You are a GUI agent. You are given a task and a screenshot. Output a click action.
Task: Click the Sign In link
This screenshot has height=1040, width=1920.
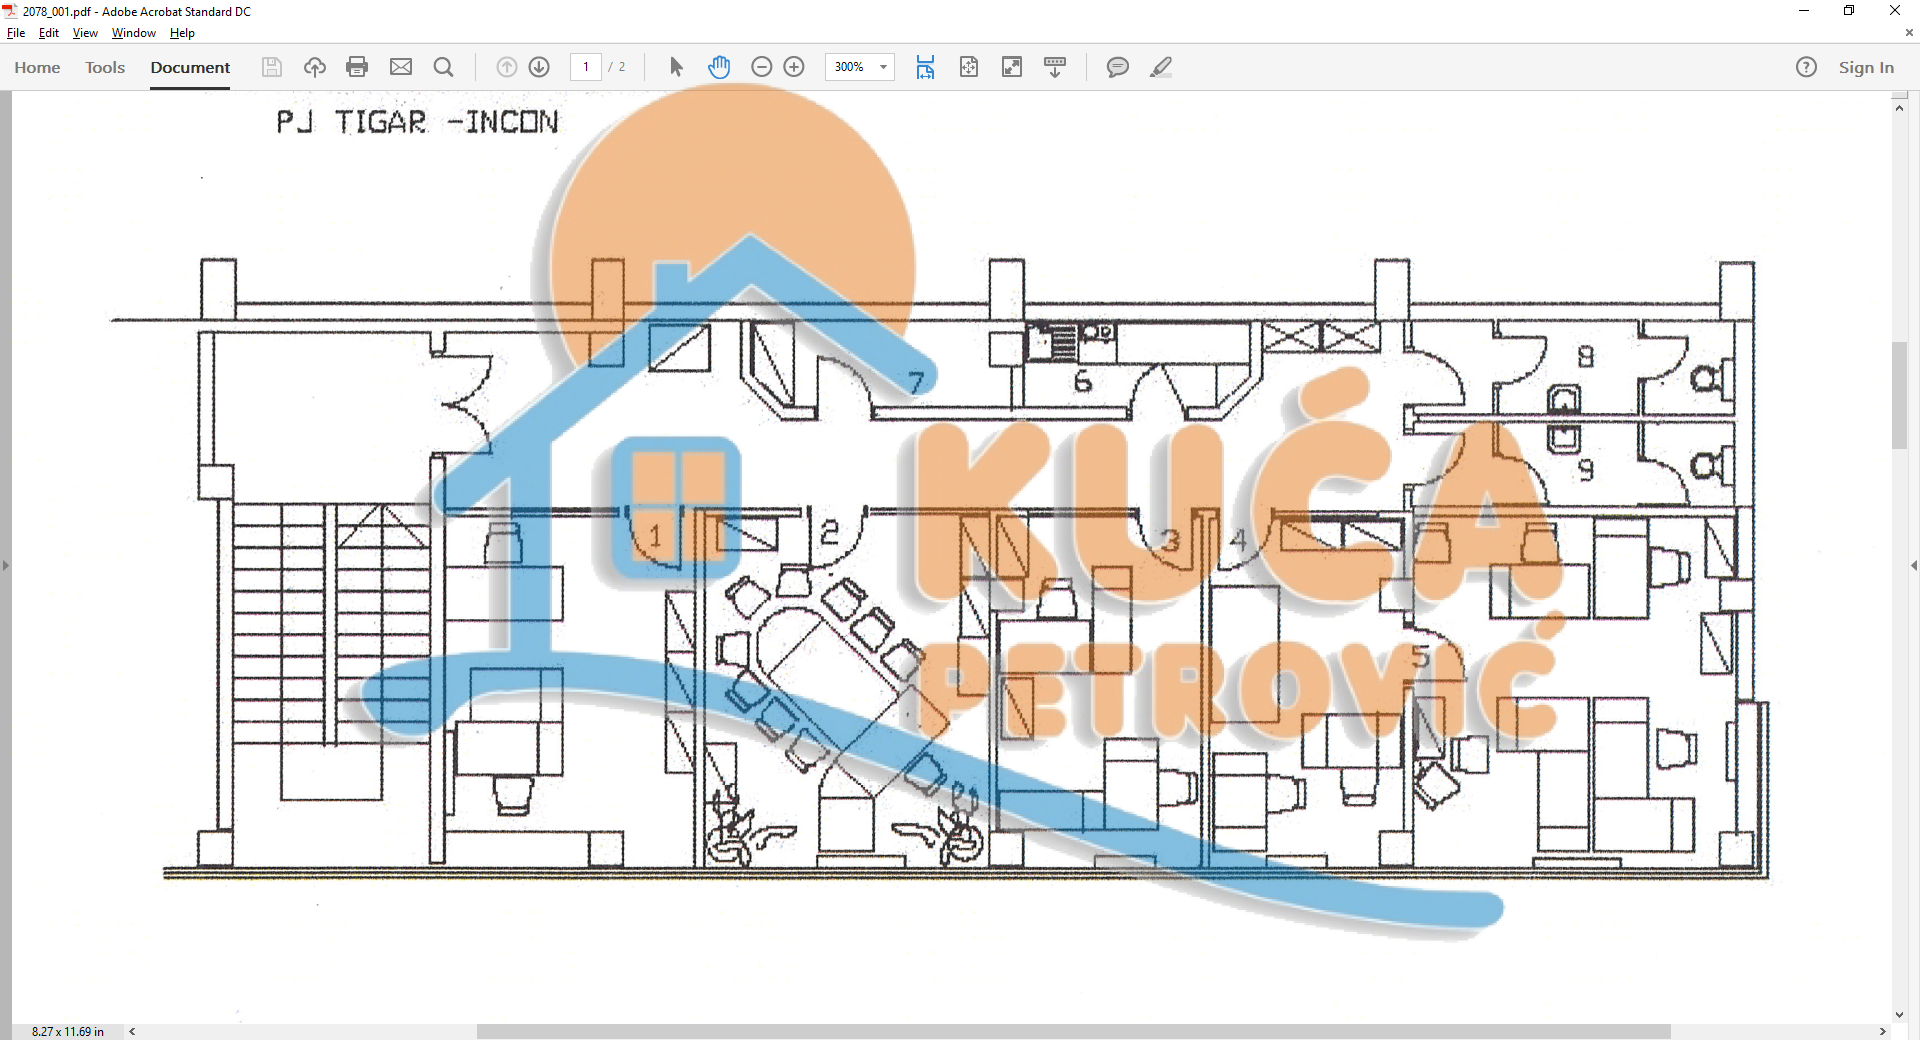(1866, 67)
